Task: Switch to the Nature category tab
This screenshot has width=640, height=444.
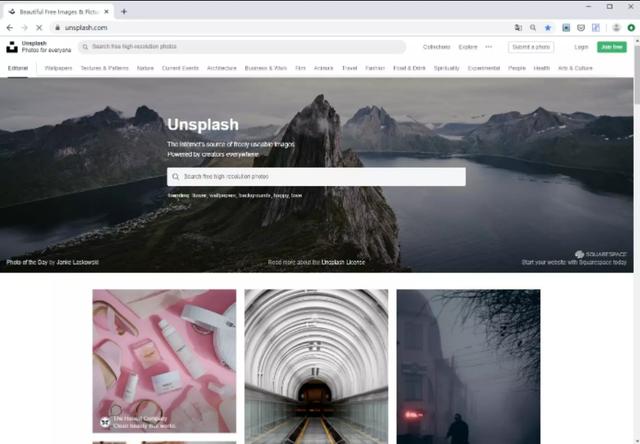Action: click(x=145, y=68)
